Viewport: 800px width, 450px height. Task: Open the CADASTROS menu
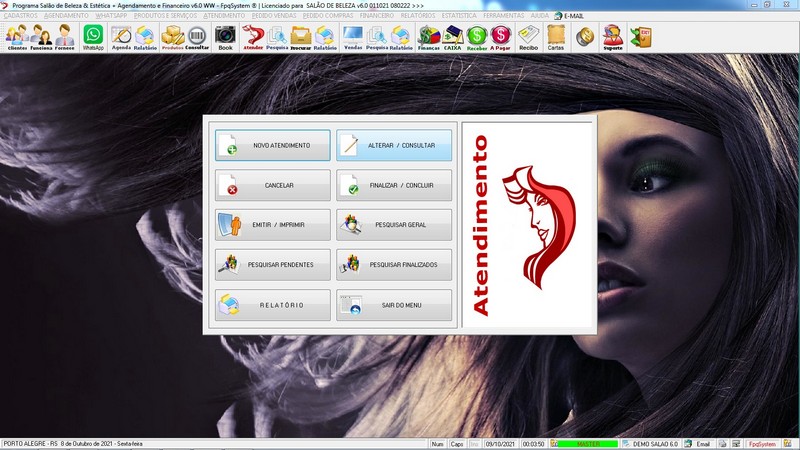pos(20,16)
